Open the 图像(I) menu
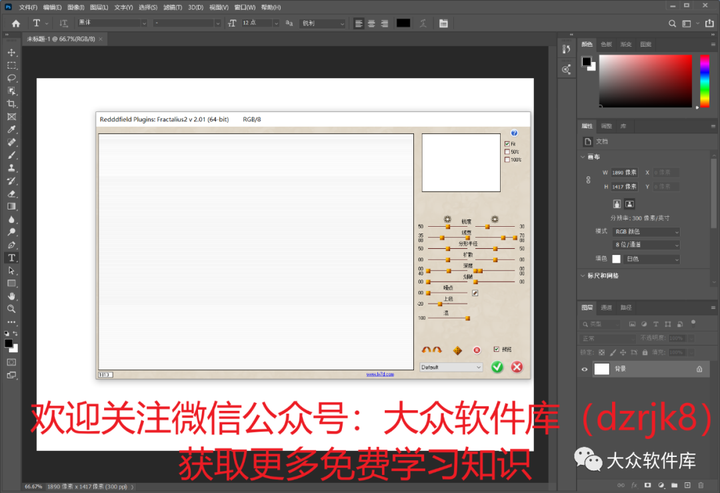720x493 pixels. (x=76, y=7)
